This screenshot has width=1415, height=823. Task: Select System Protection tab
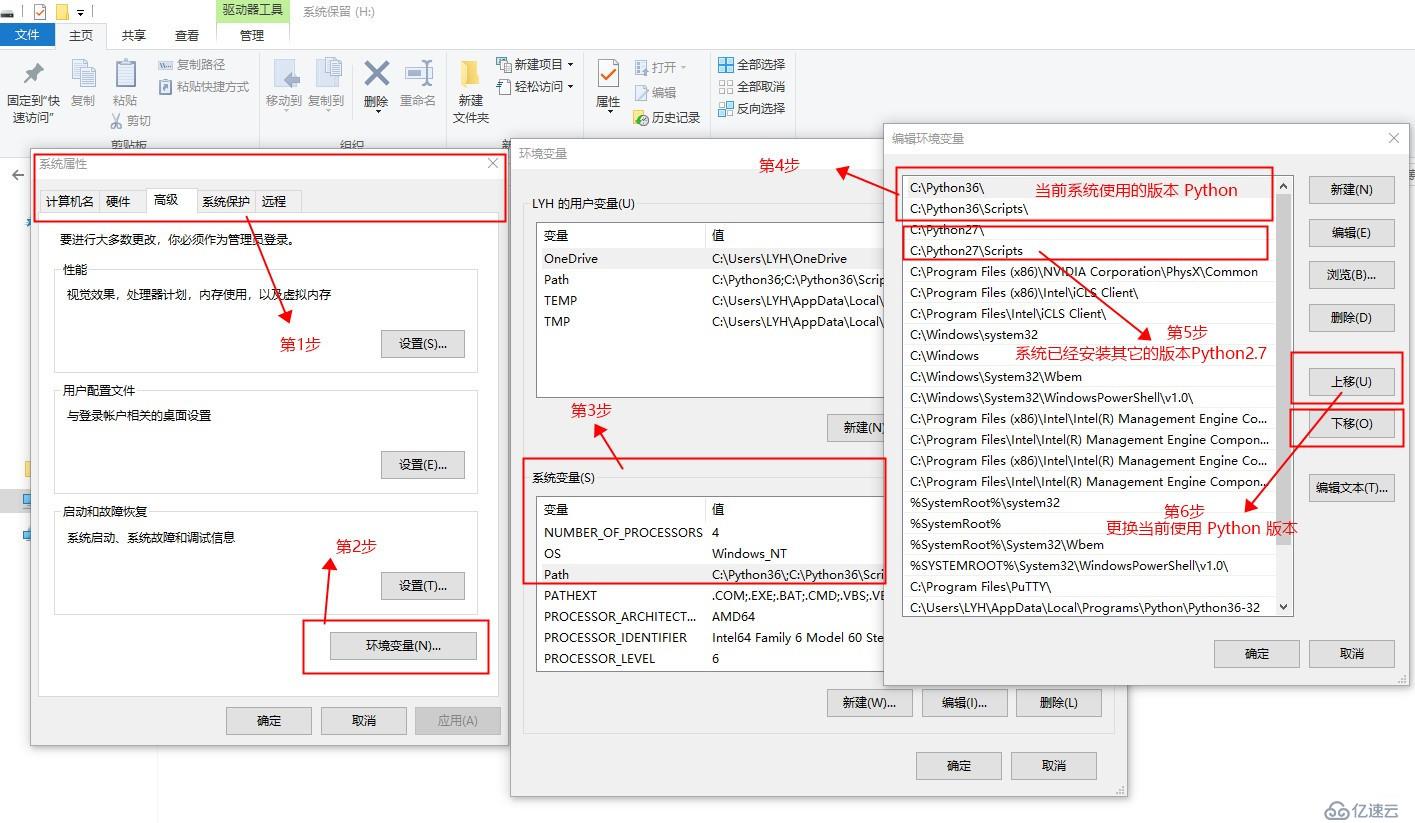pos(226,201)
